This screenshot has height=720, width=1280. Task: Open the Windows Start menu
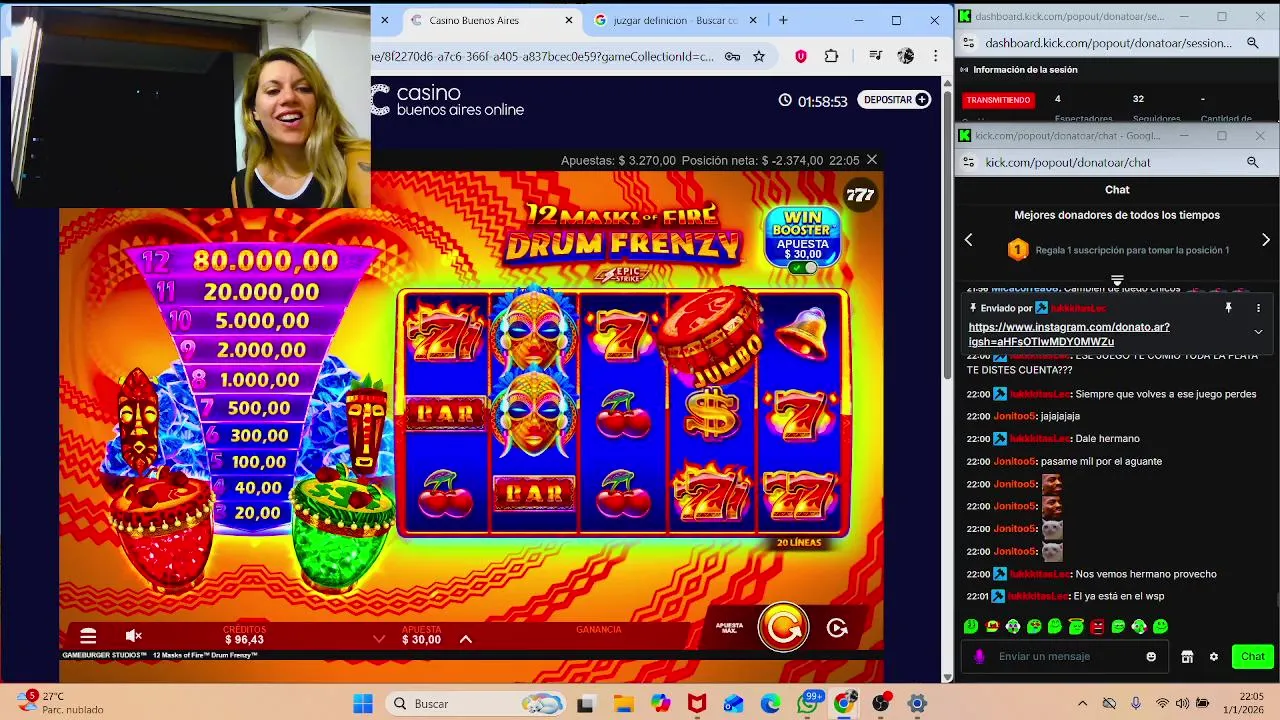pos(363,703)
